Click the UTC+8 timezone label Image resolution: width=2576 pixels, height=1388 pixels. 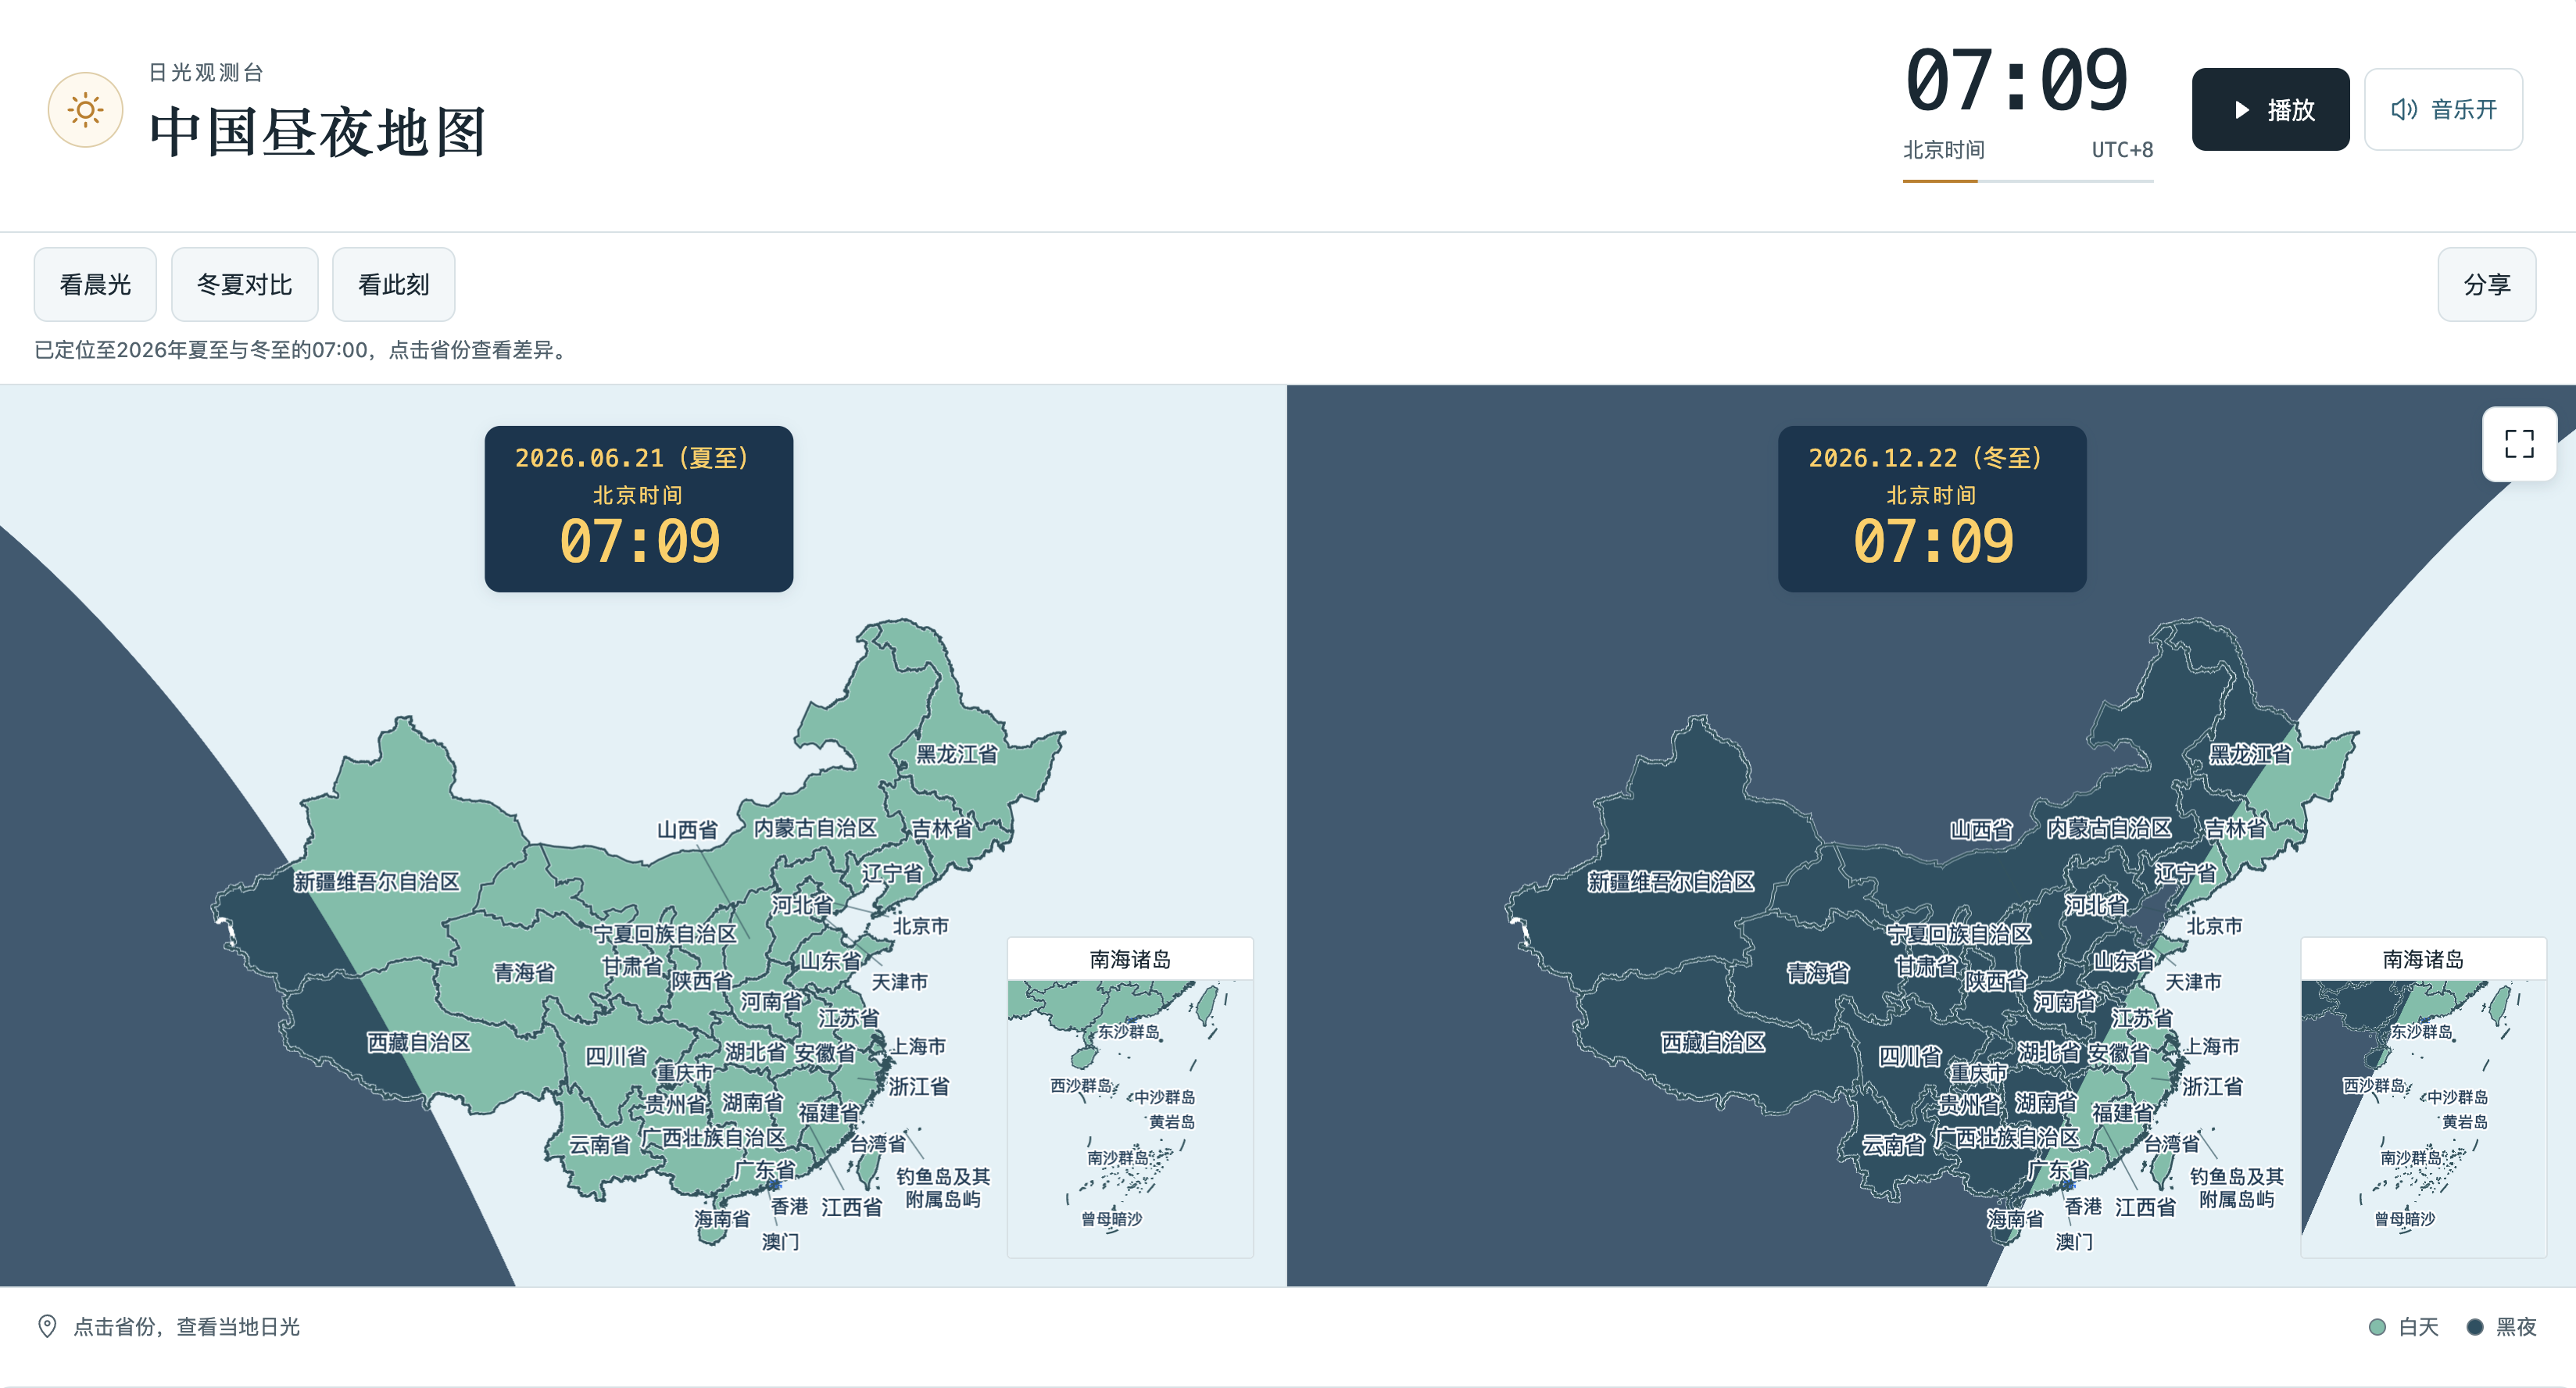coord(2122,150)
